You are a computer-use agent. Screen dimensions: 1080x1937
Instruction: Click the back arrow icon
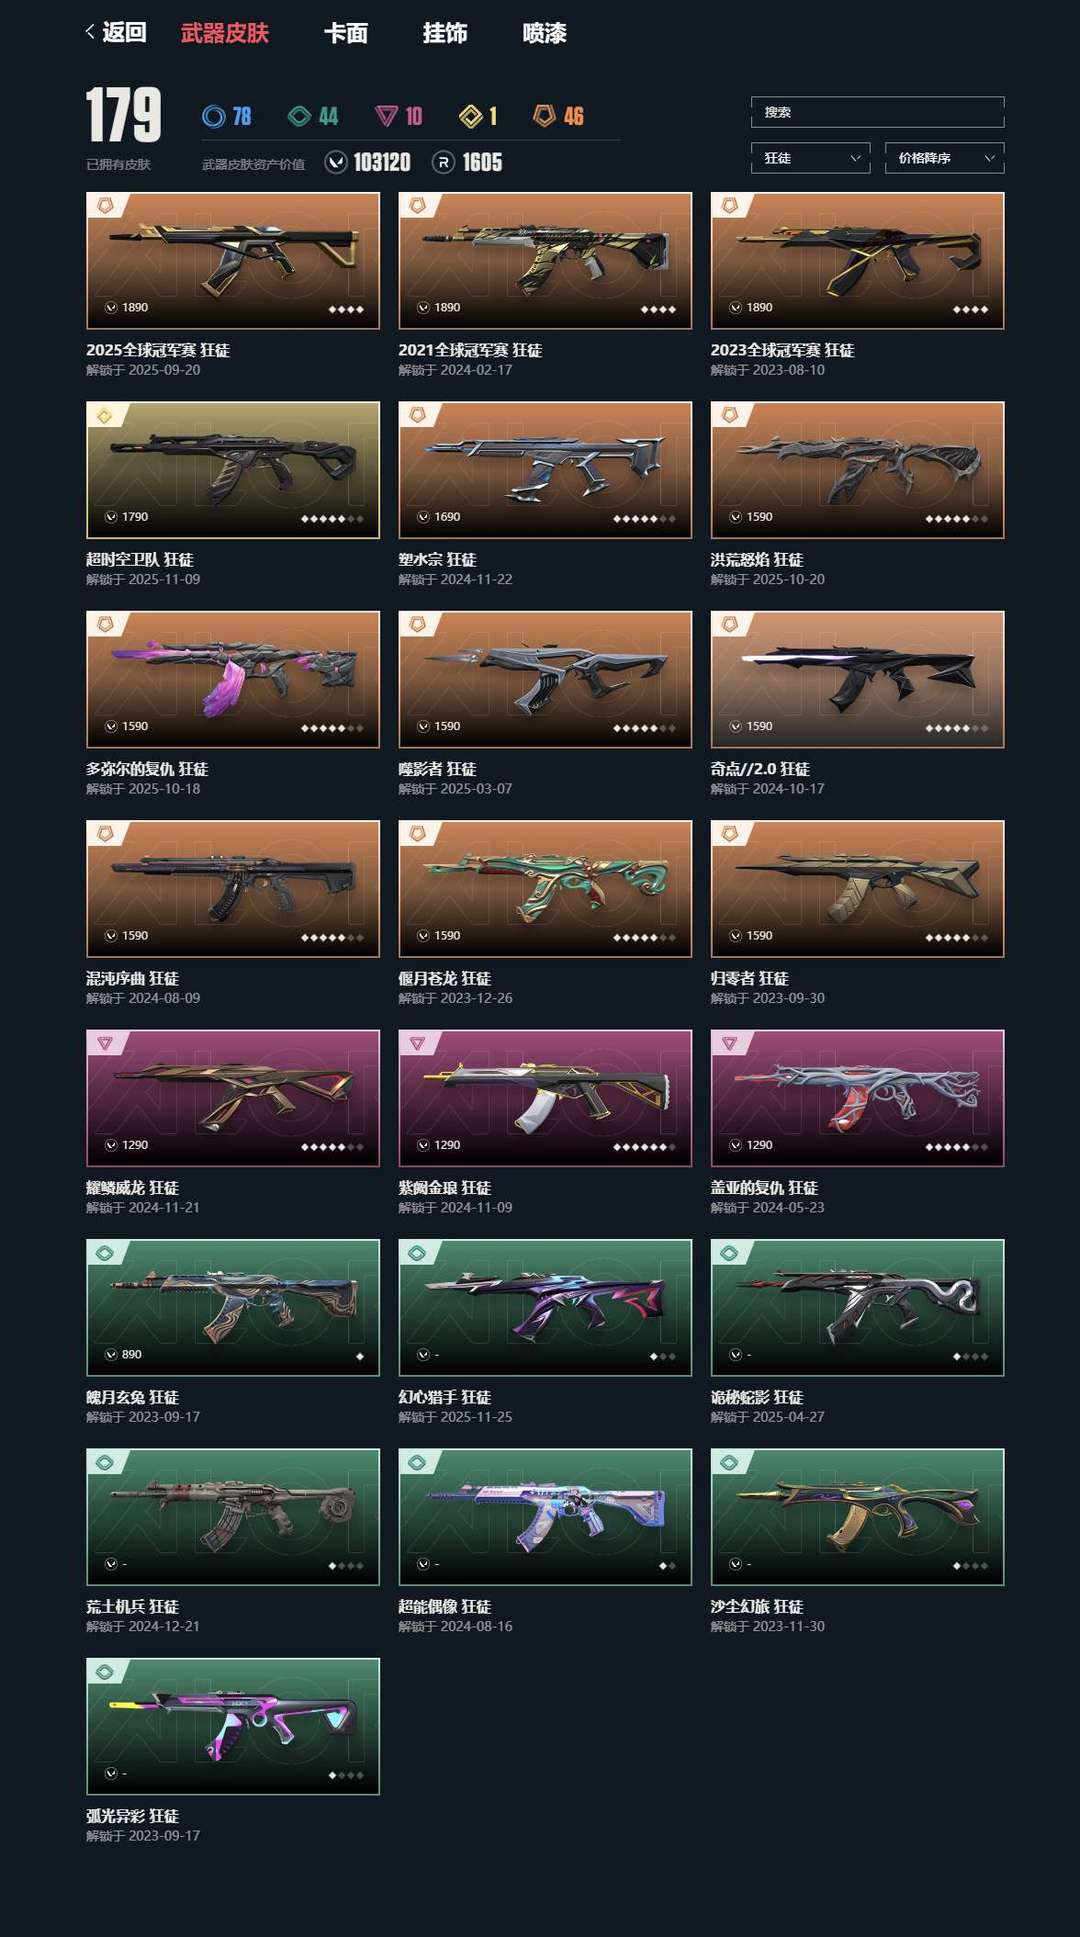(x=90, y=32)
